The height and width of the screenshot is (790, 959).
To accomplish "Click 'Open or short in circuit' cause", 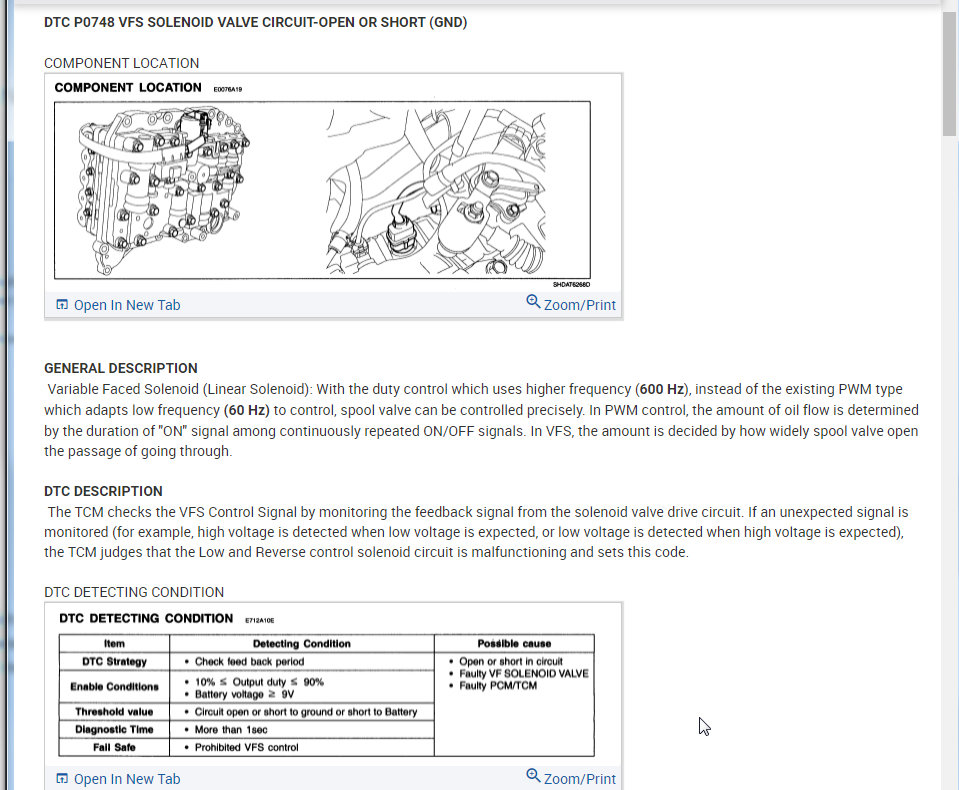I will point(511,662).
